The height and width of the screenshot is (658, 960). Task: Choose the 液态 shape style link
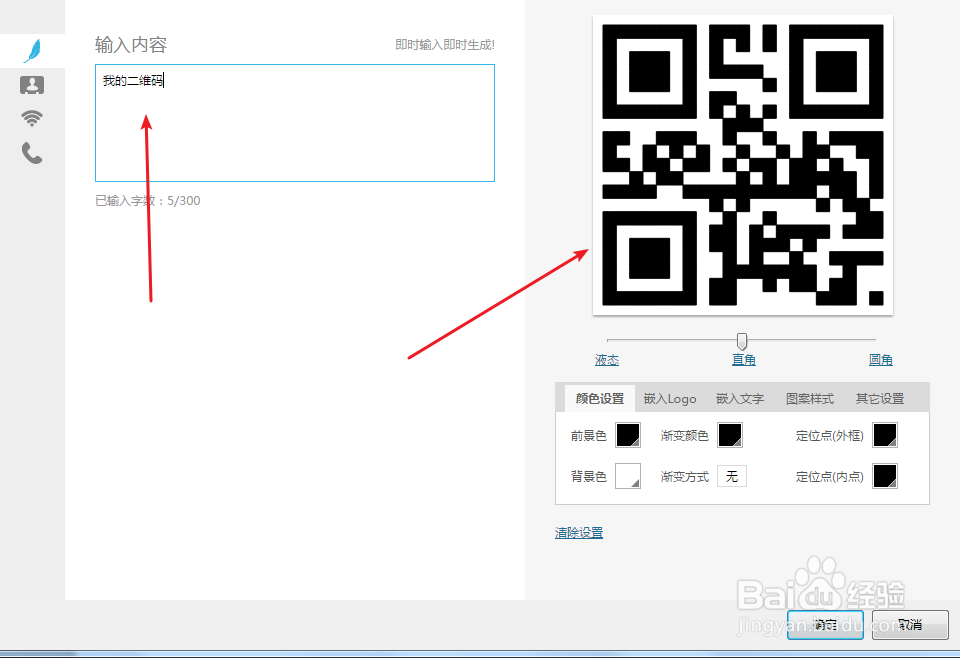607,360
